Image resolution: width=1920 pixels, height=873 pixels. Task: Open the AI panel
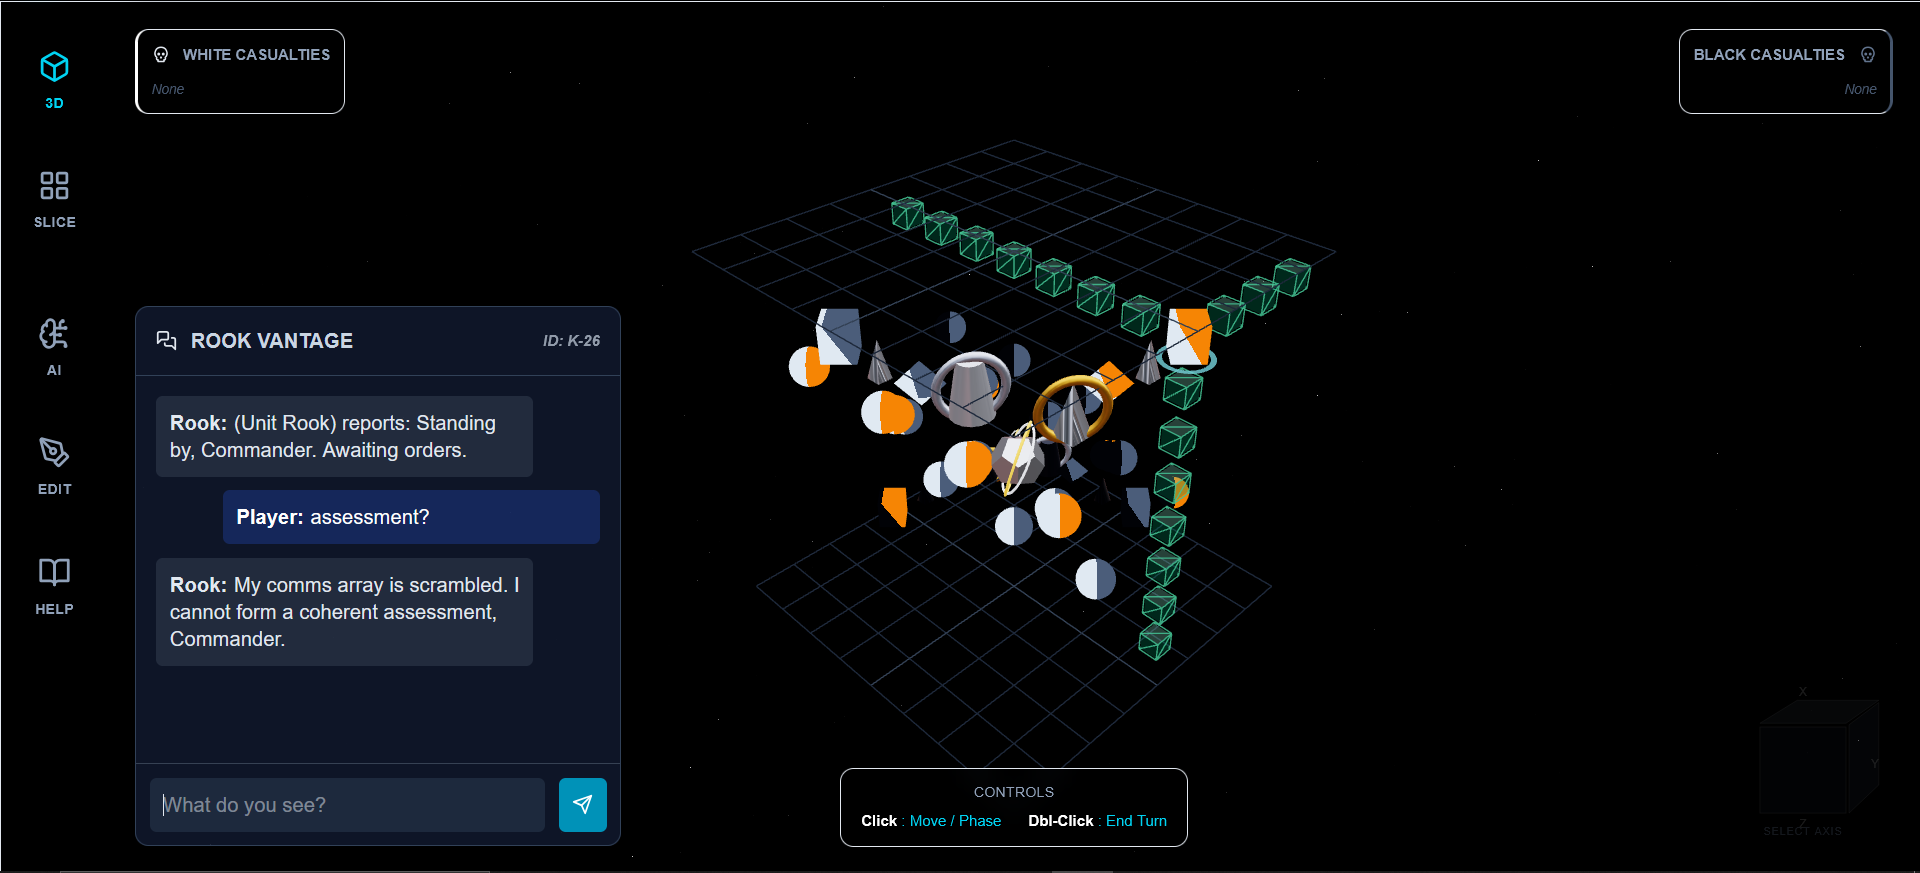(x=54, y=347)
